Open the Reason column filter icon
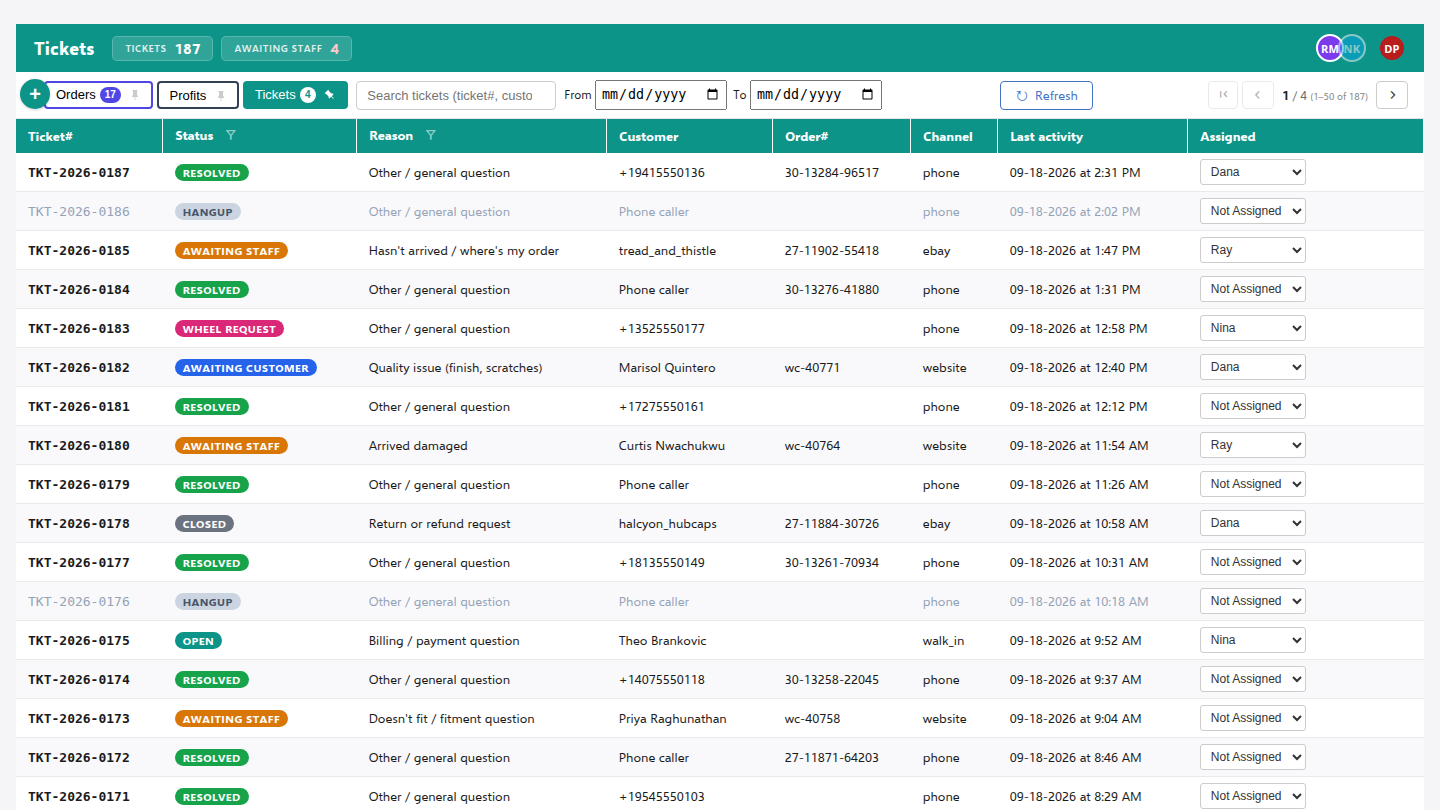This screenshot has height=810, width=1440. [x=431, y=135]
